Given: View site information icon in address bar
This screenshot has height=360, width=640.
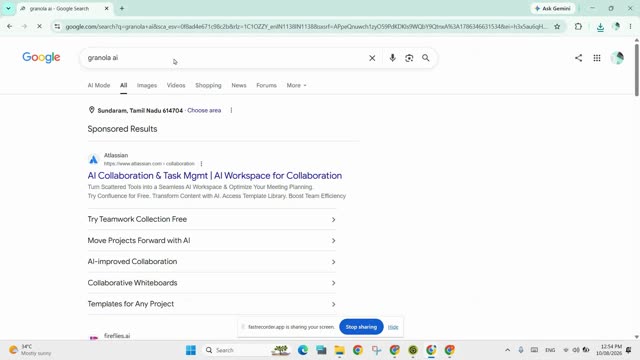Looking at the screenshot, I should 57,27.
